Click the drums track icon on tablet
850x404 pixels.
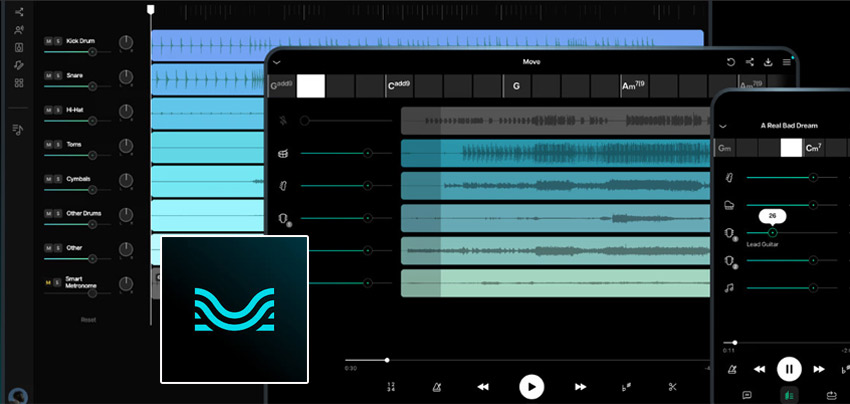click(x=282, y=153)
